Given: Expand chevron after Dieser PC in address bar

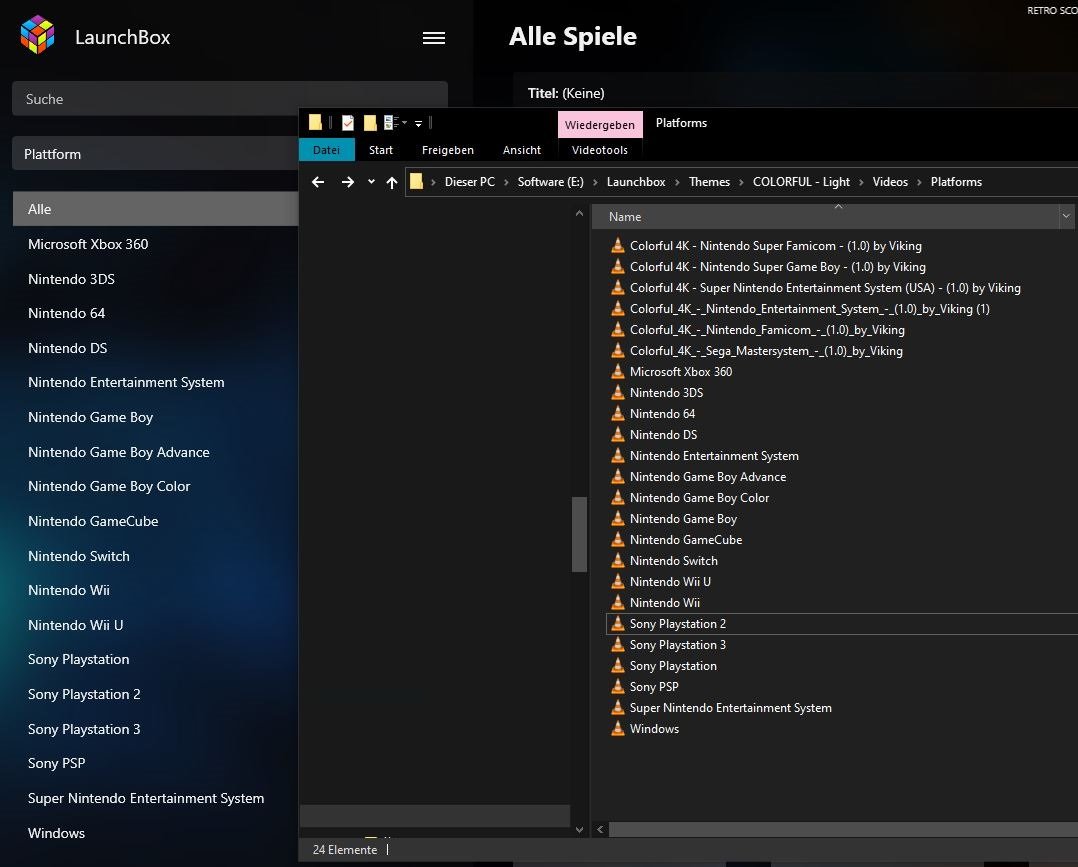Looking at the screenshot, I should [x=506, y=182].
